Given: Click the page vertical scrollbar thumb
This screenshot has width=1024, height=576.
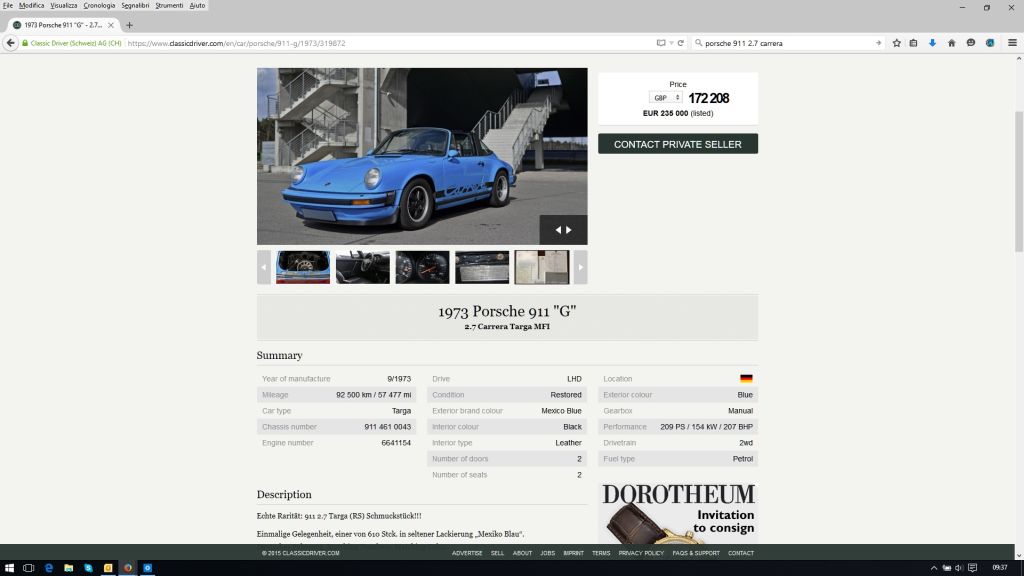Looking at the screenshot, I should pos(1019,182).
